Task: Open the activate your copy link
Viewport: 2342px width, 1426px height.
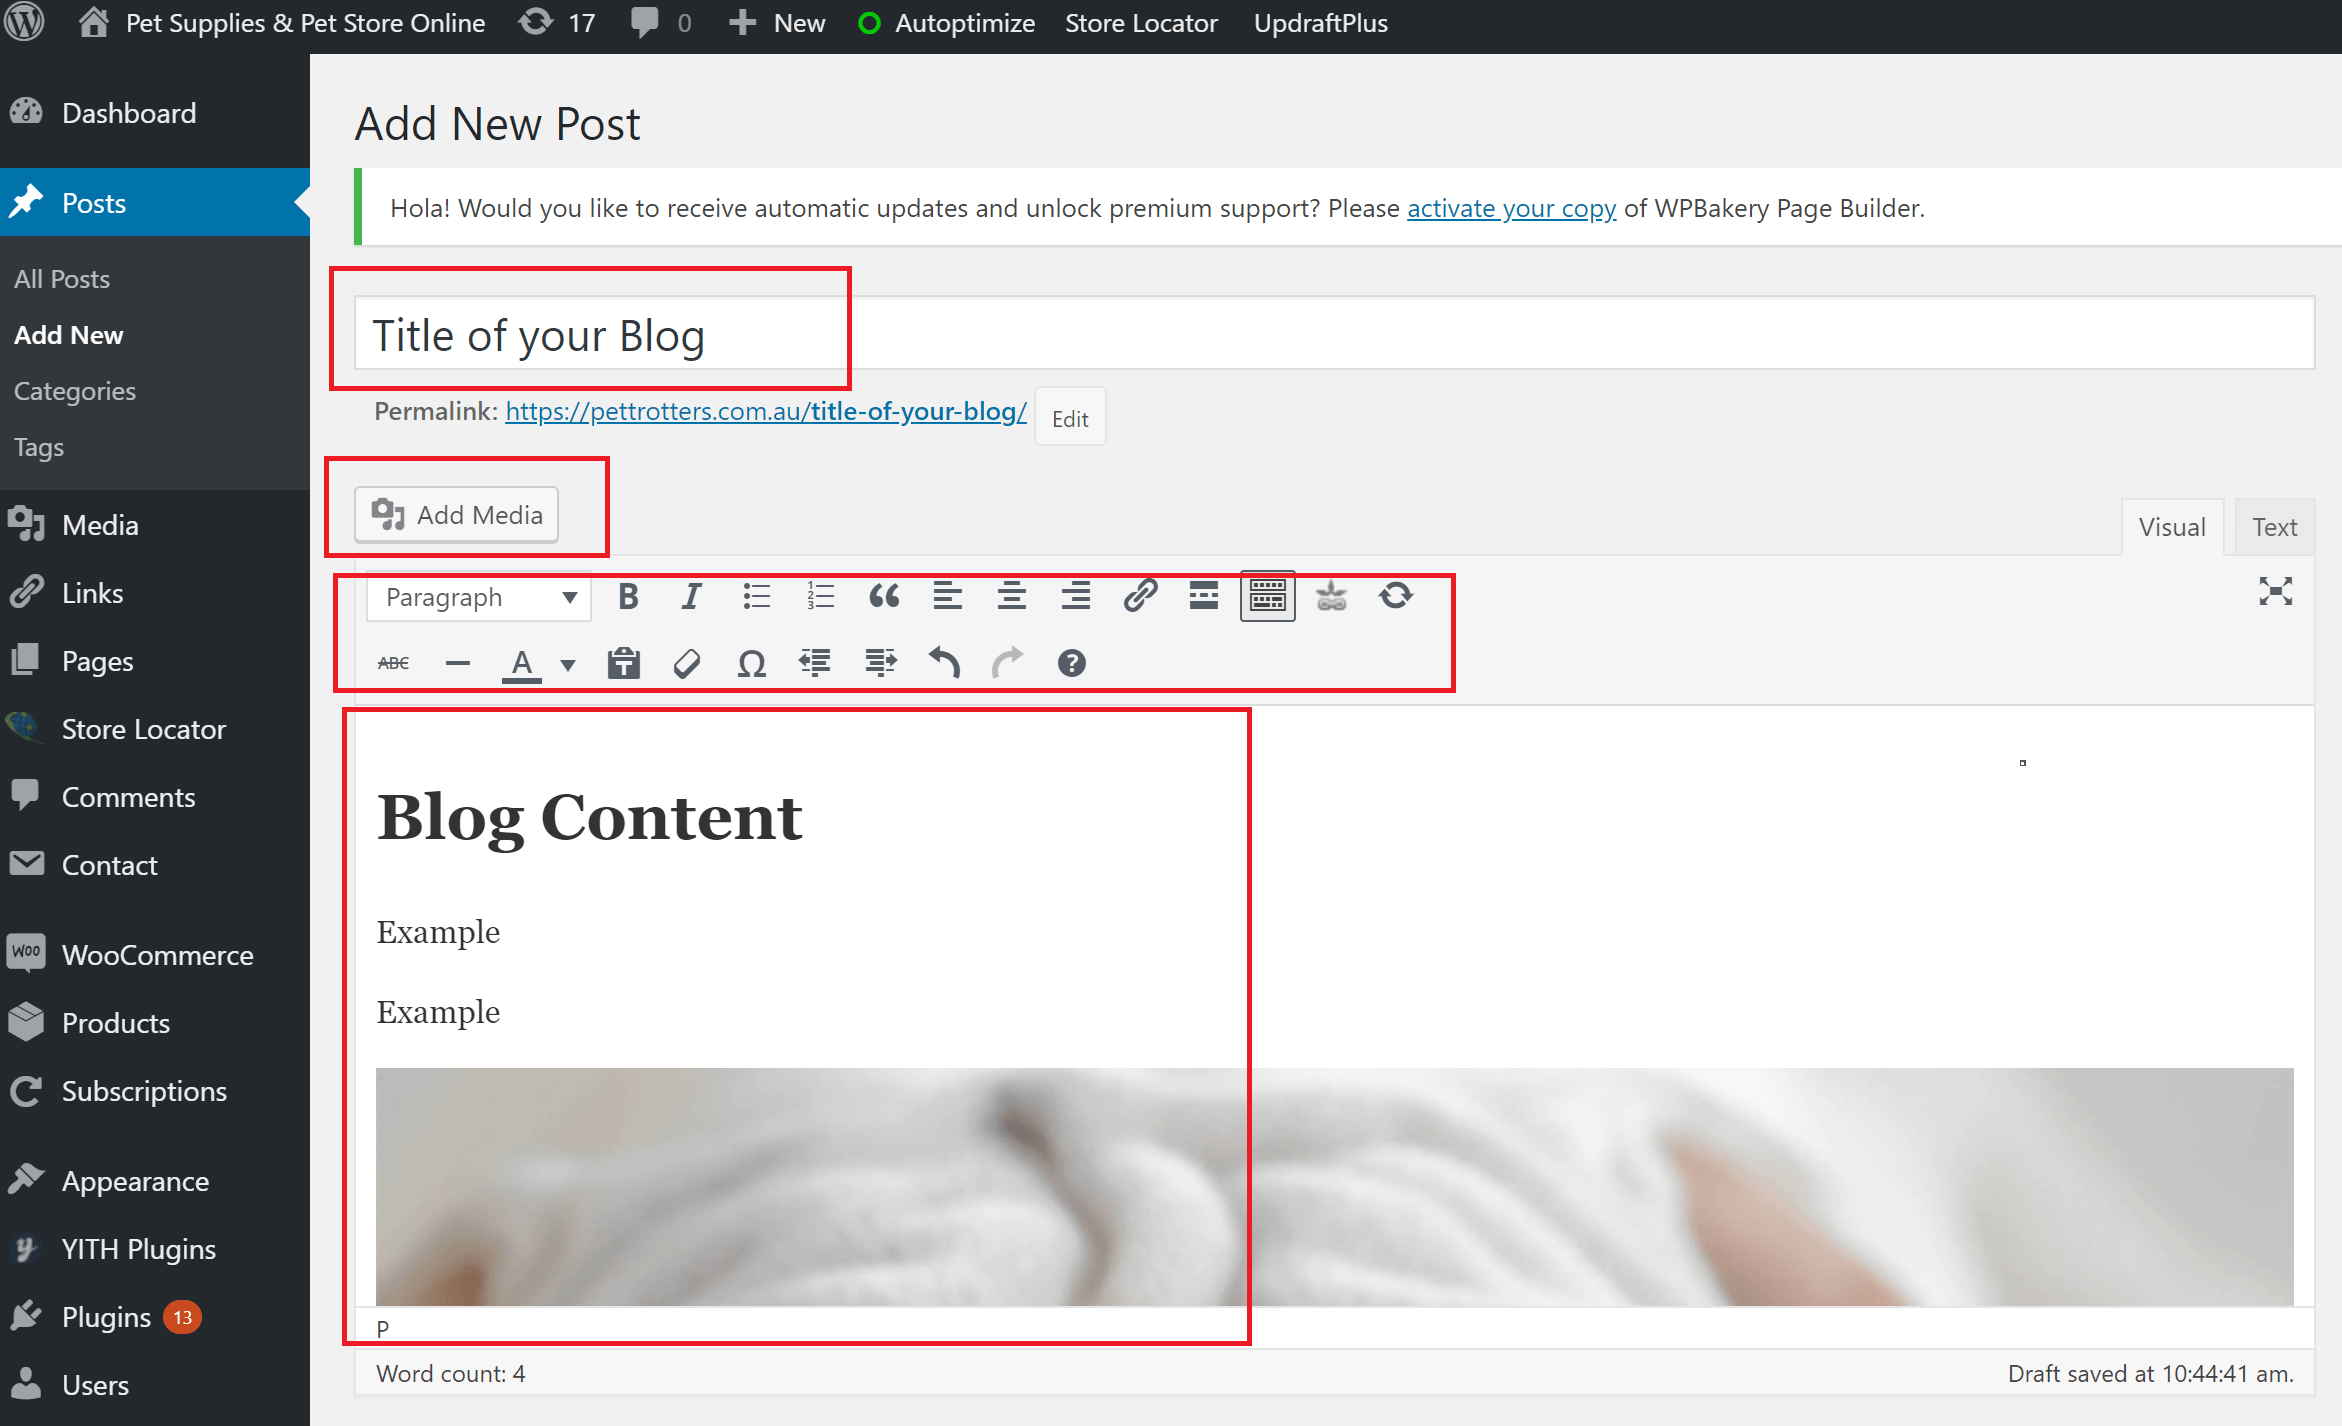Action: coord(1511,208)
